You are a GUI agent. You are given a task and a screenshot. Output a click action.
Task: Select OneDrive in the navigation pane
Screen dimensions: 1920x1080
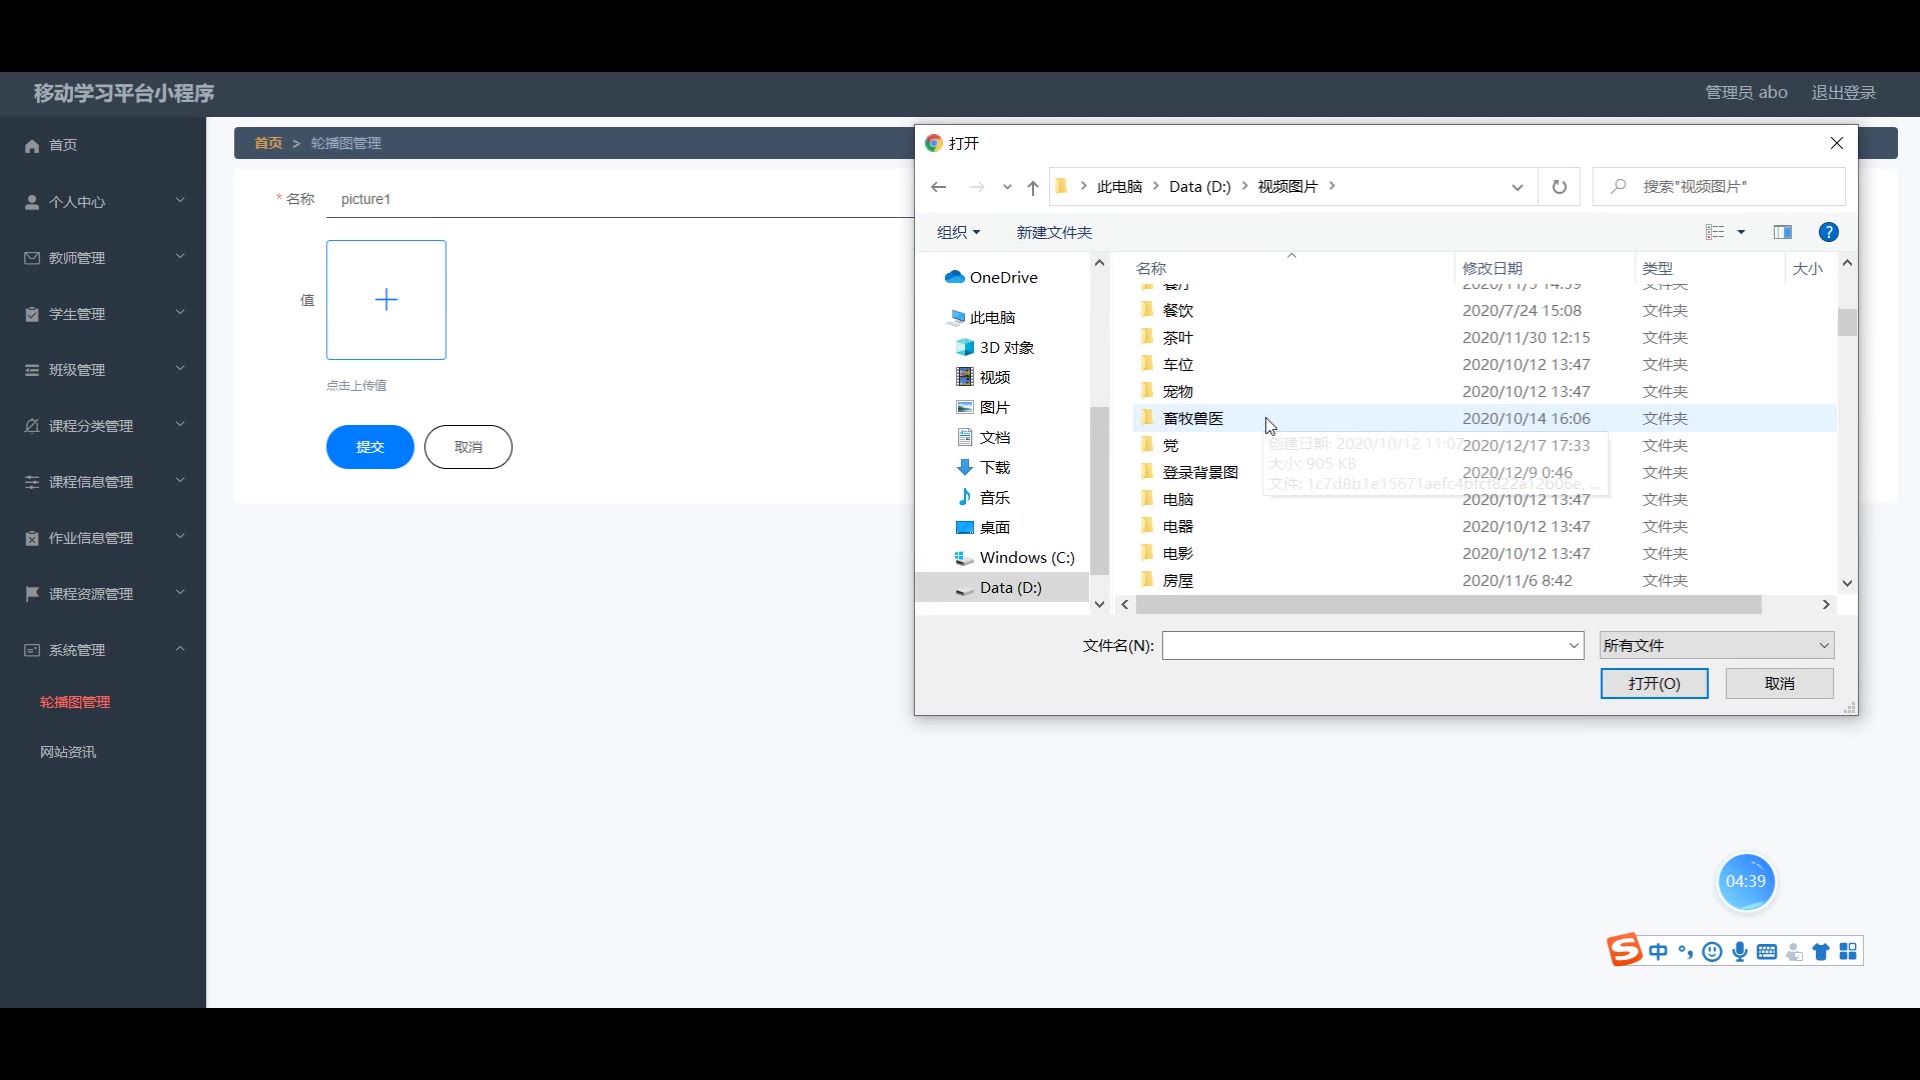[x=991, y=277]
